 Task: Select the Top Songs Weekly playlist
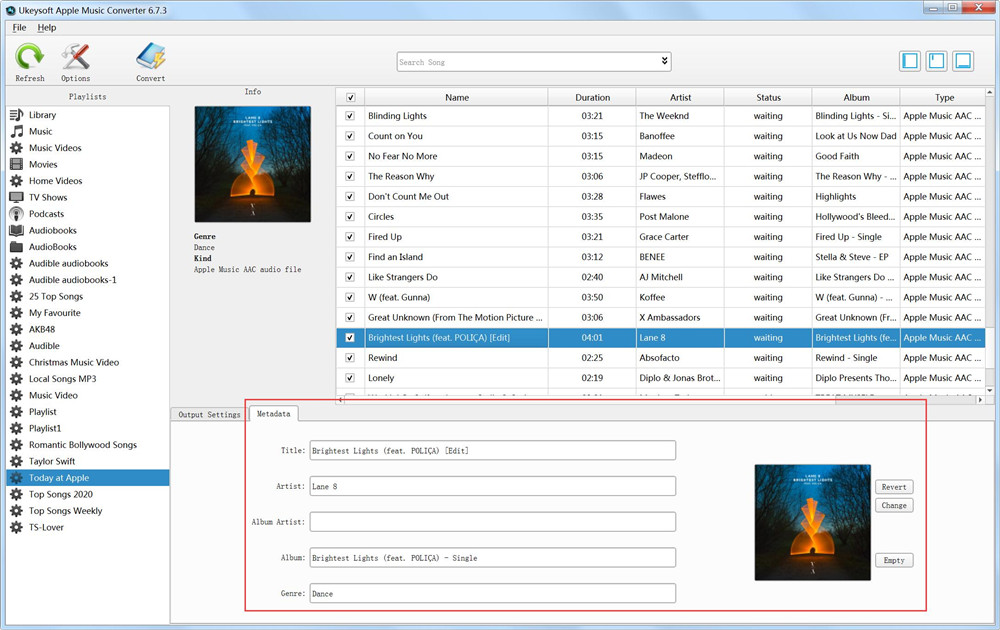click(x=88, y=511)
